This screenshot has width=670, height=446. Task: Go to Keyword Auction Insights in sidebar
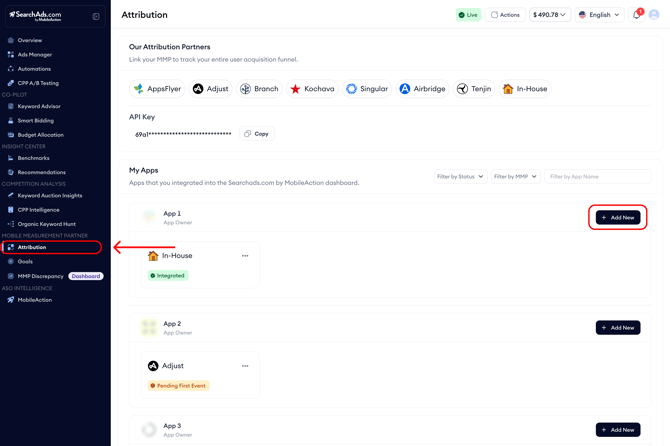pyautogui.click(x=50, y=196)
